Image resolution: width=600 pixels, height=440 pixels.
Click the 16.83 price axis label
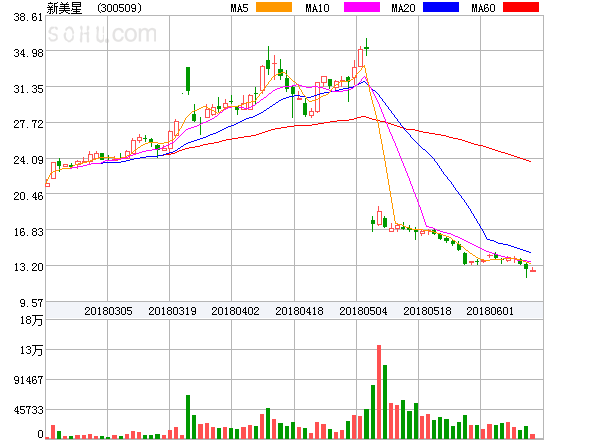coord(28,232)
